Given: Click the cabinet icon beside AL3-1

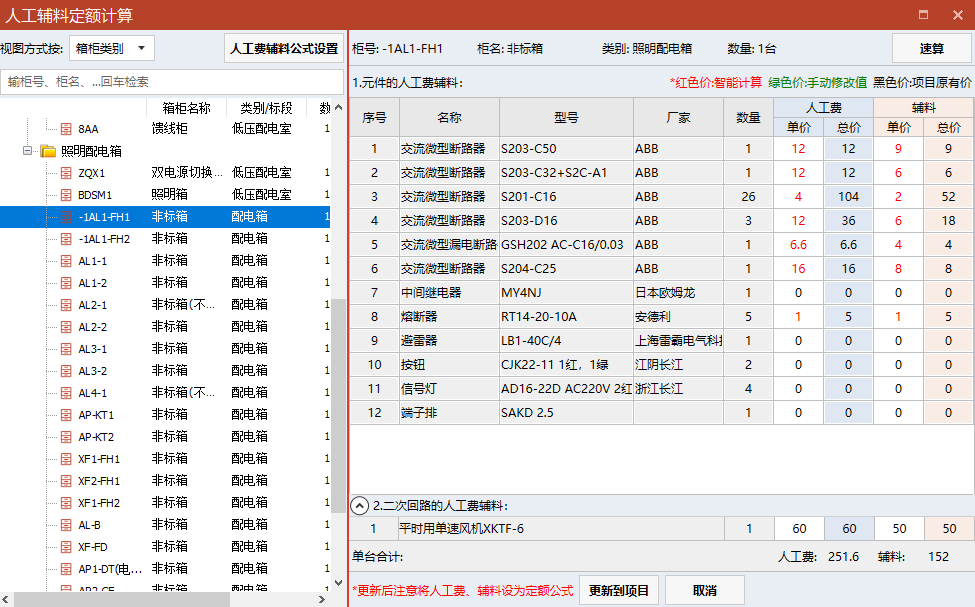Looking at the screenshot, I should 66,349.
